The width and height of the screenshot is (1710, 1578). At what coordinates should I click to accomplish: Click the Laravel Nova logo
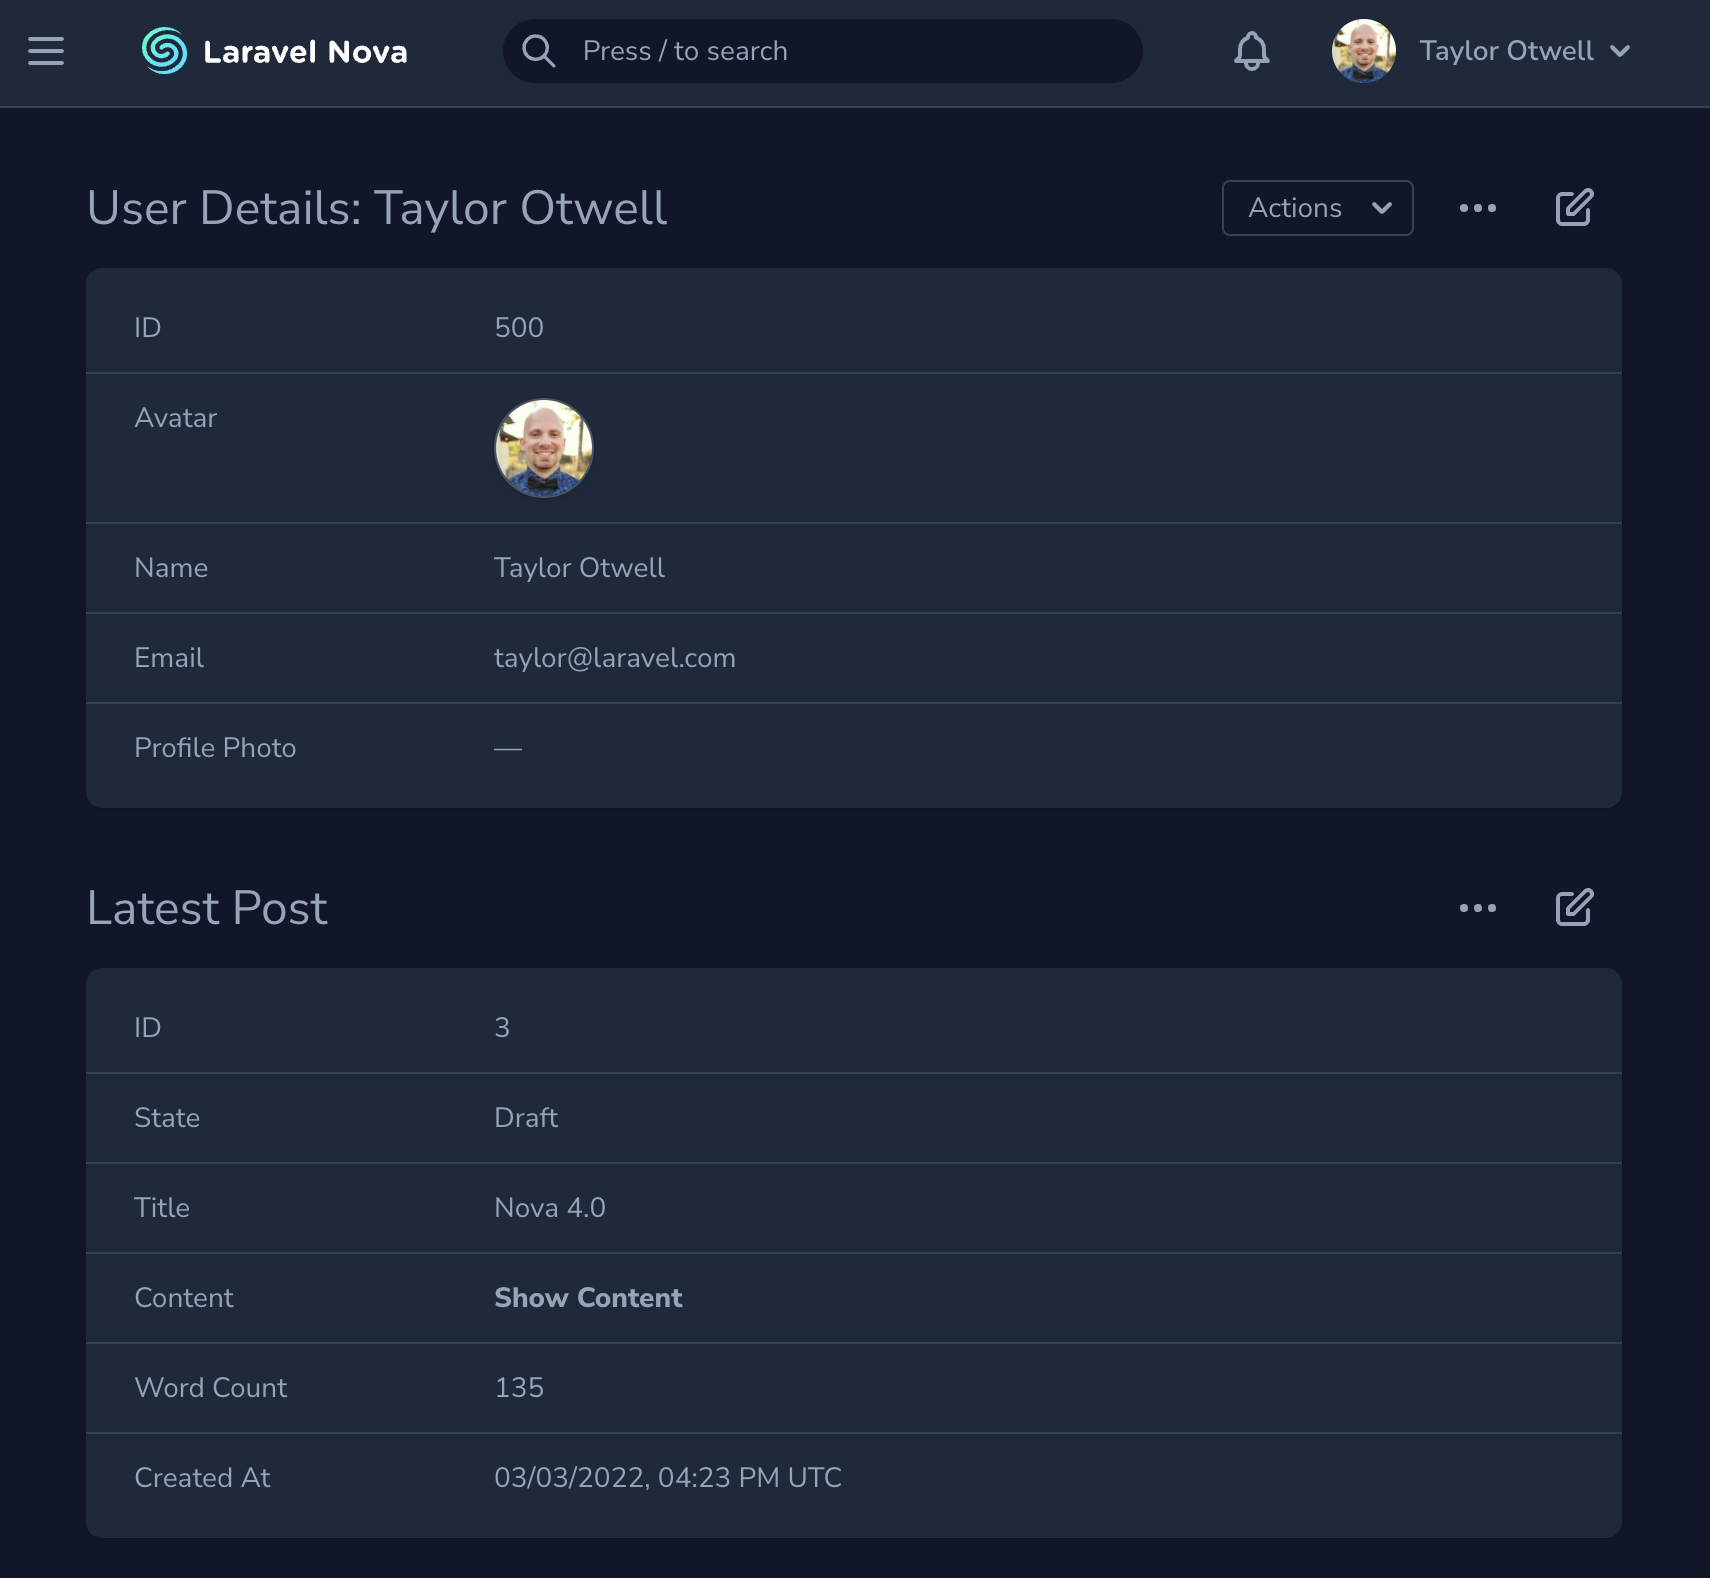click(x=274, y=51)
